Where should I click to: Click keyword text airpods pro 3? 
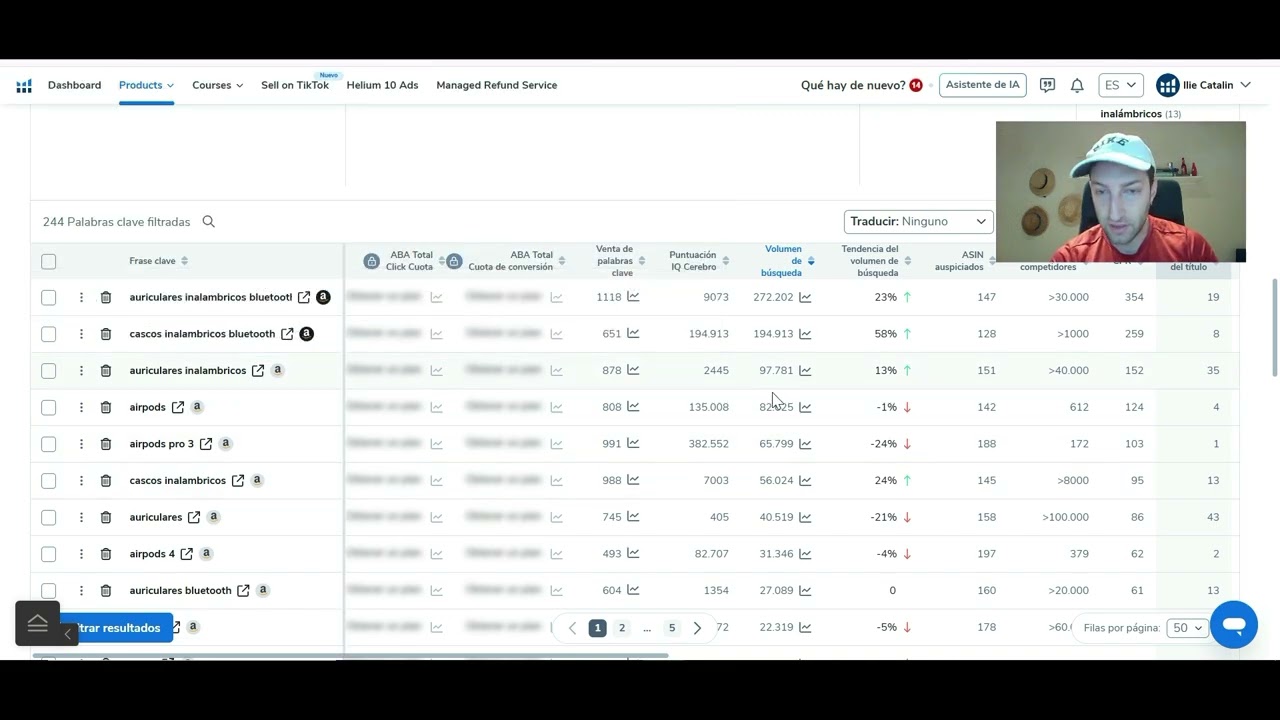coord(162,444)
